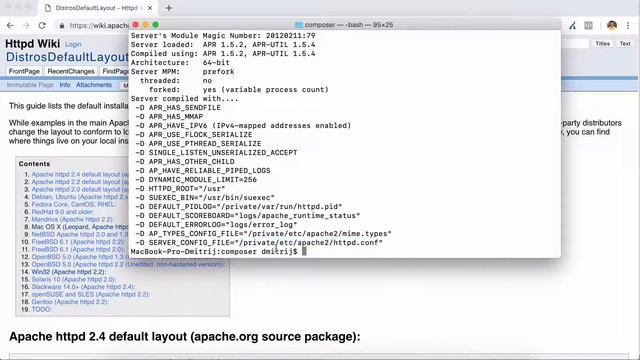The width and height of the screenshot is (640, 360).
Task: Go back with the browser back arrow
Action: click(10, 25)
